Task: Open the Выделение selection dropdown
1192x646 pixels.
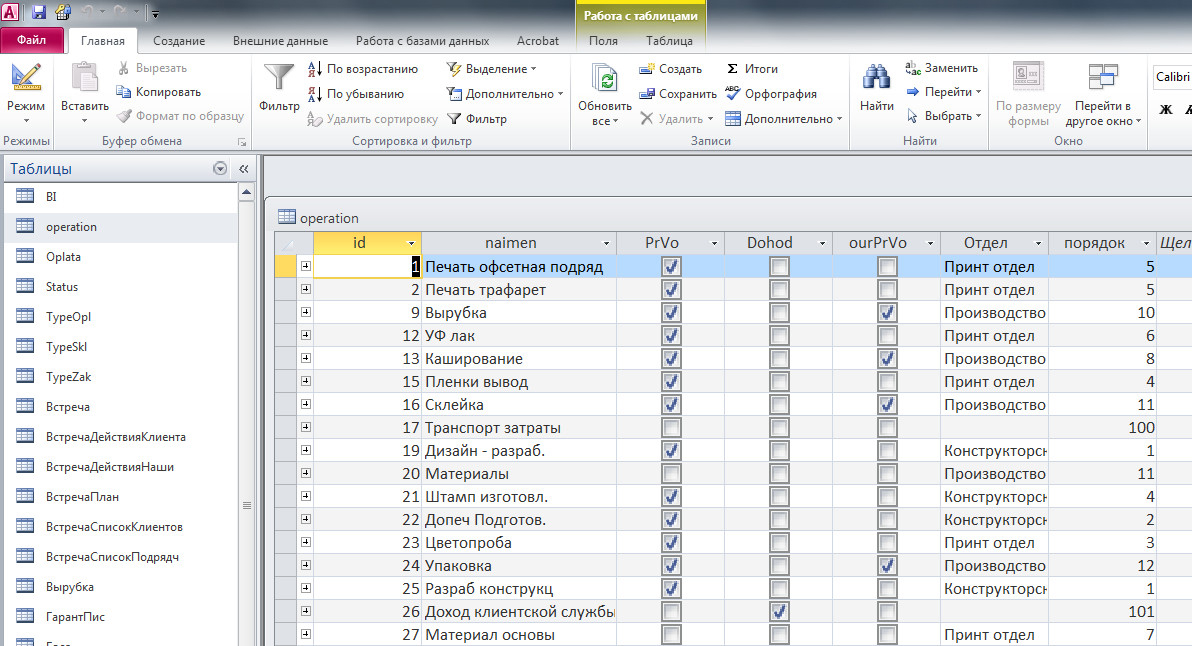Action: [x=492, y=69]
